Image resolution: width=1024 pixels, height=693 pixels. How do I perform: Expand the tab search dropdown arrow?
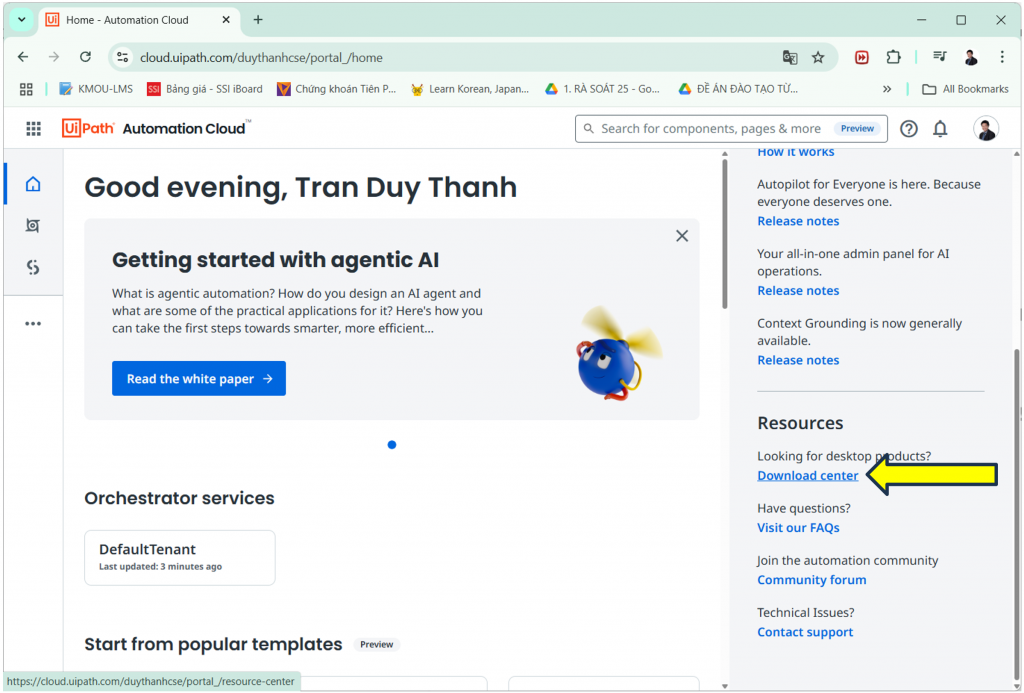[x=22, y=20]
